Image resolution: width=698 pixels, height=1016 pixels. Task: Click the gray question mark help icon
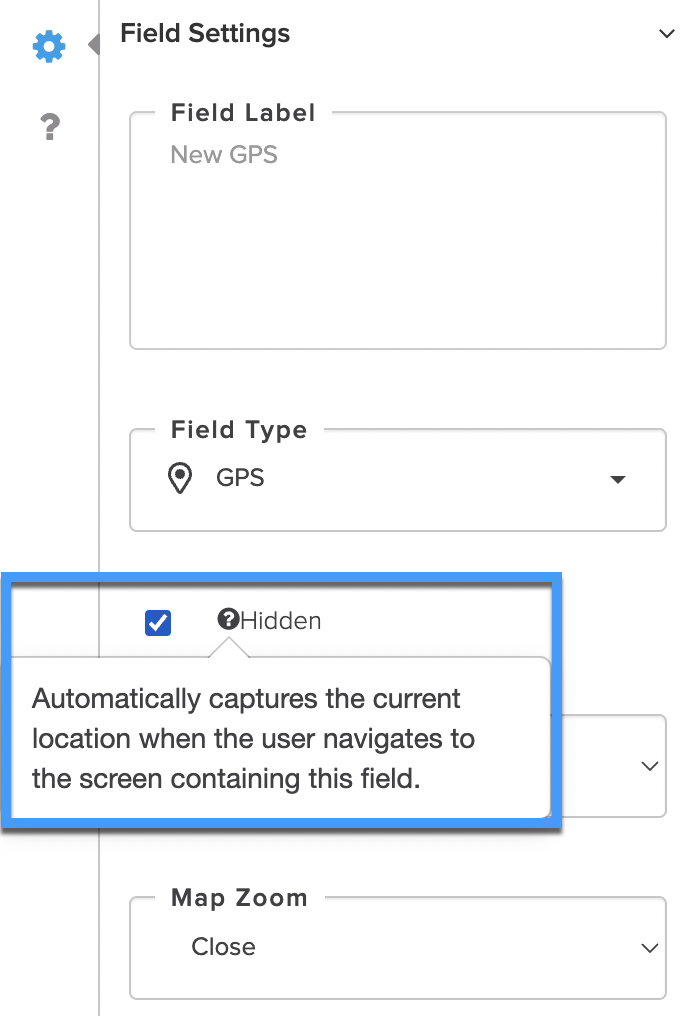tap(50, 126)
